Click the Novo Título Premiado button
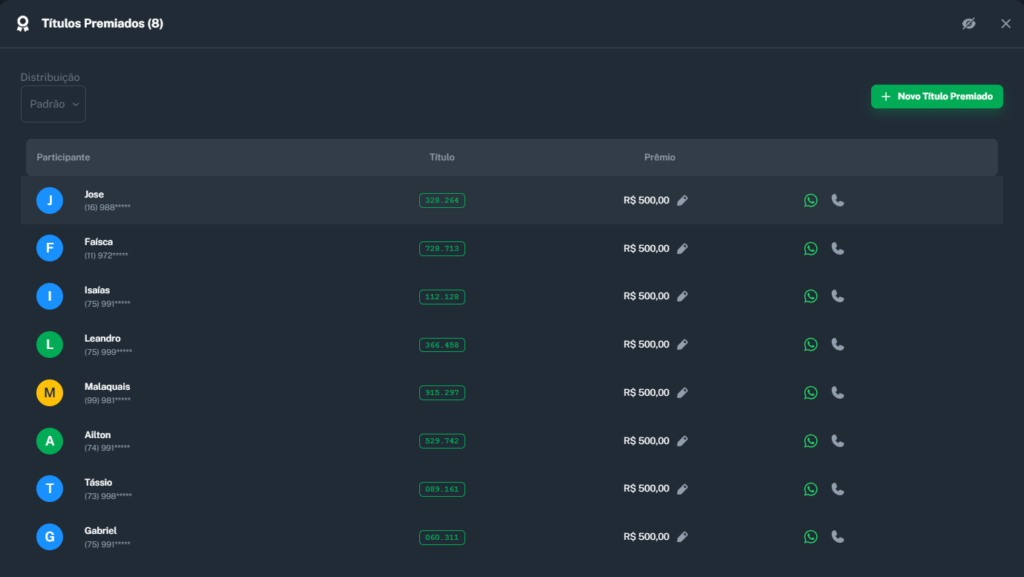This screenshot has height=577, width=1024. coord(936,96)
